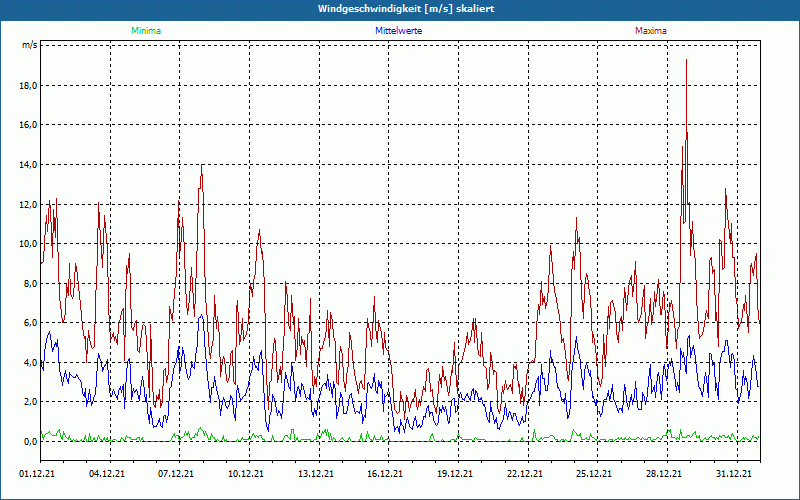800x500 pixels.
Task: Click the 16.12.21 date label
Action: [385, 474]
